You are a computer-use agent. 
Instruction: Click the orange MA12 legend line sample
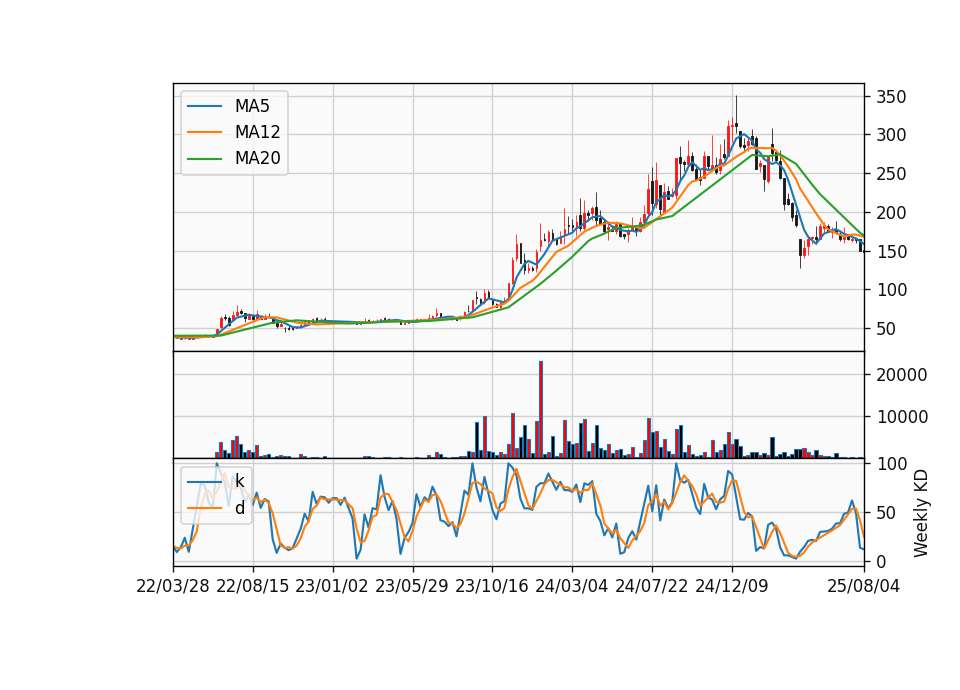[x=204, y=132]
